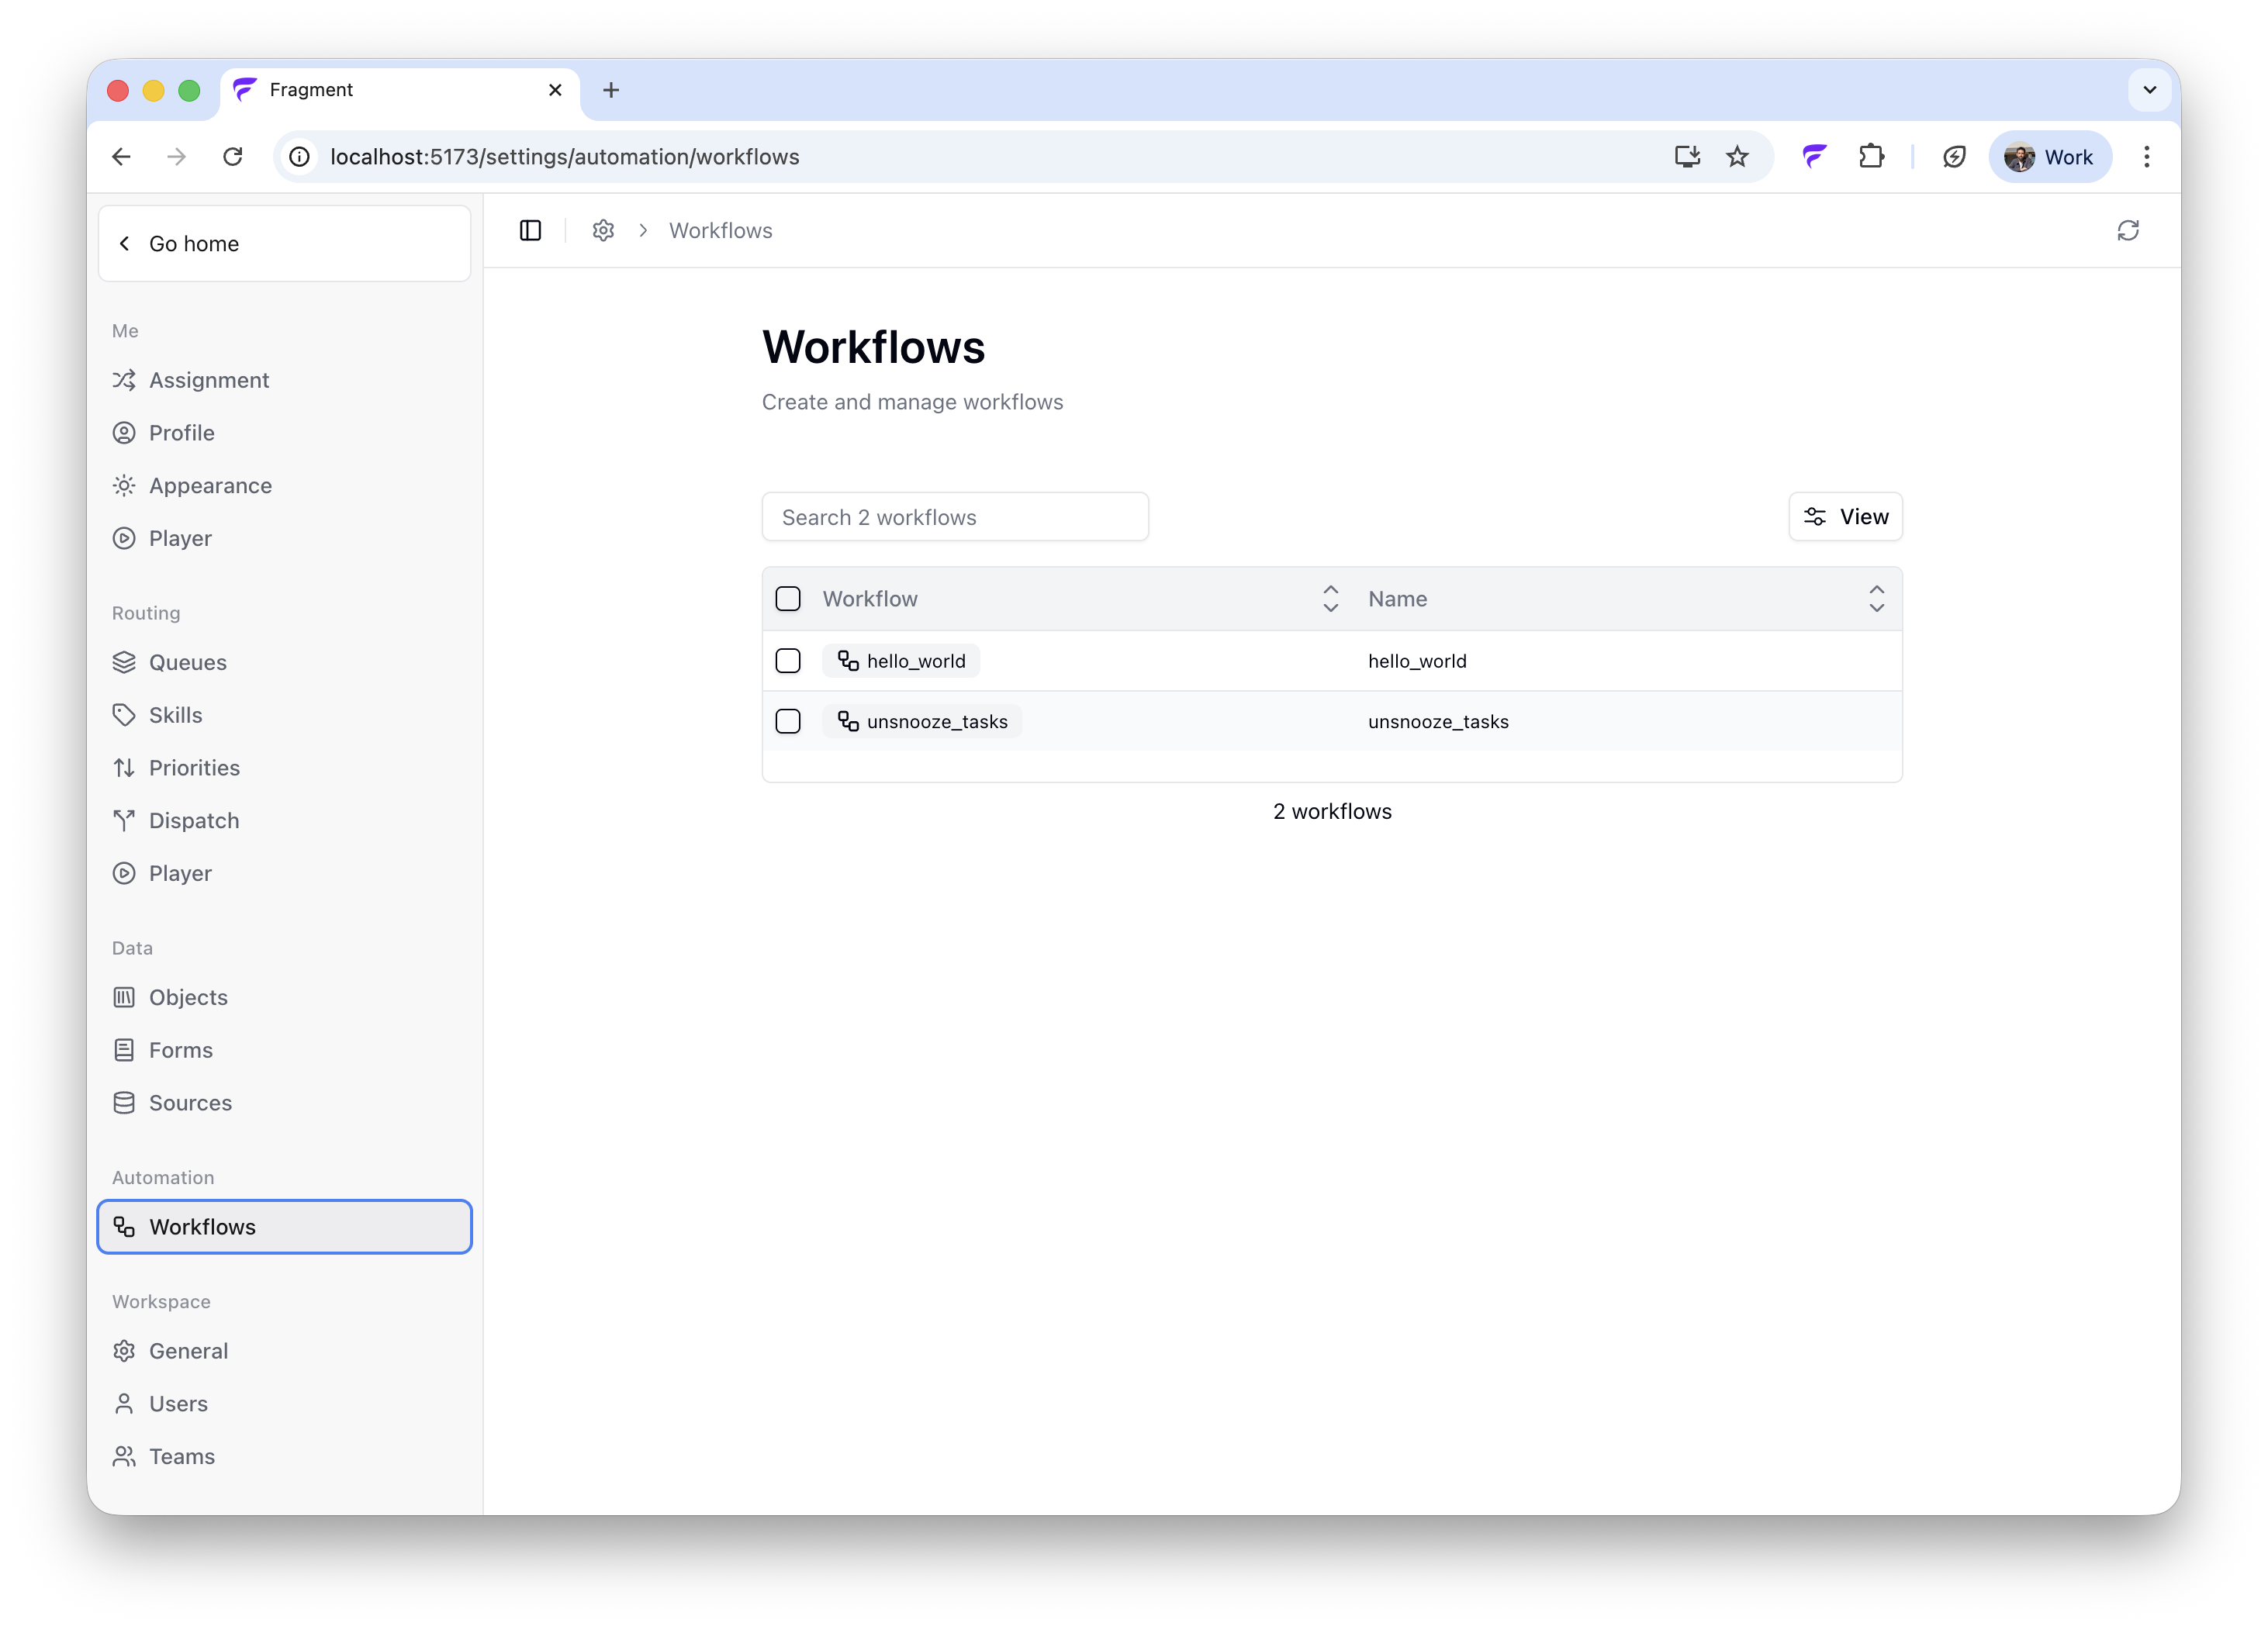Go to Dispatch settings
This screenshot has width=2268, height=1630.
point(194,821)
